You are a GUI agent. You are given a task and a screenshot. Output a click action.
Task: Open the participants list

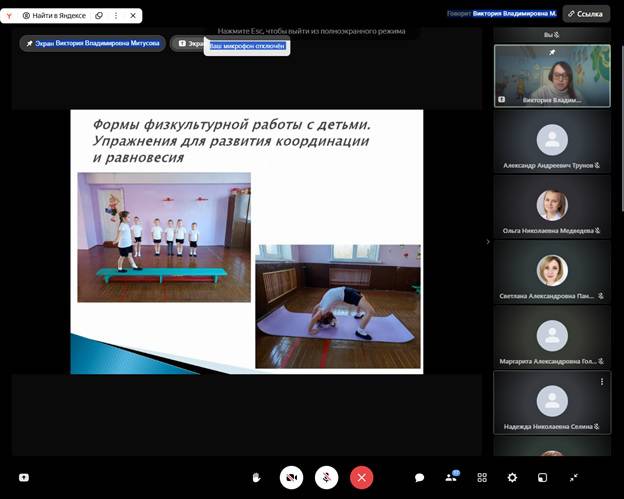(x=452, y=476)
